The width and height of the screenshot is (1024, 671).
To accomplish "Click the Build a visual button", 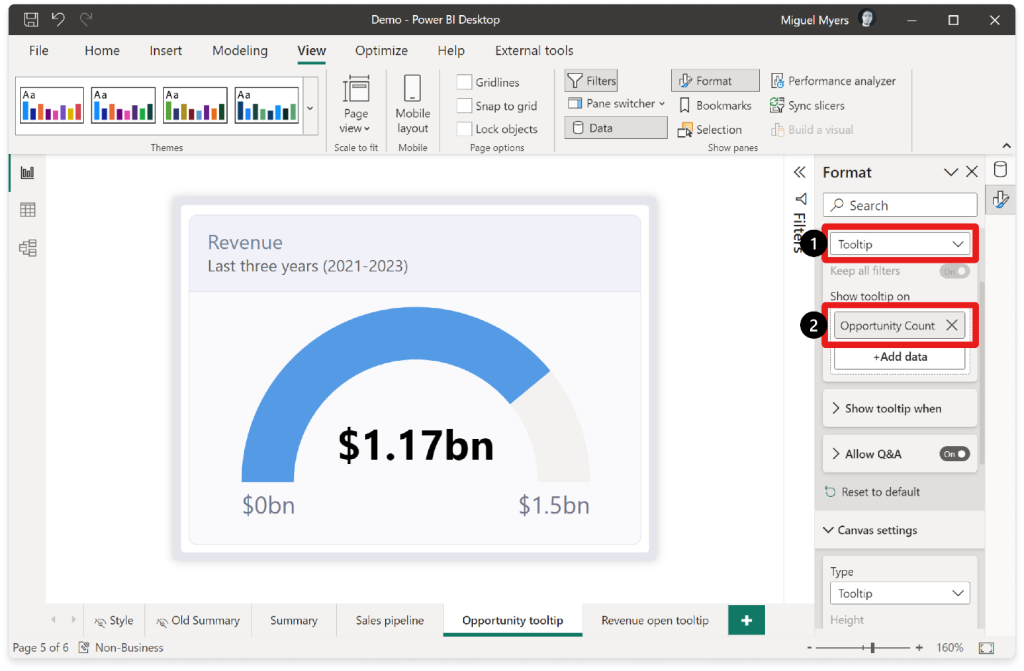I will tap(812, 129).
